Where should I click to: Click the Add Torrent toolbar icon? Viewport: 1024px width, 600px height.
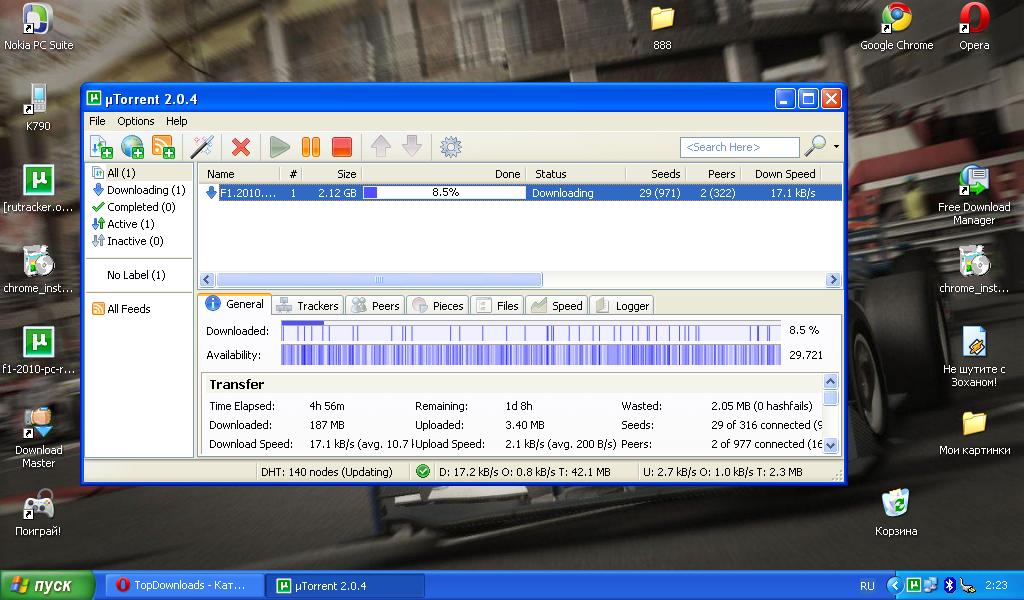[102, 147]
